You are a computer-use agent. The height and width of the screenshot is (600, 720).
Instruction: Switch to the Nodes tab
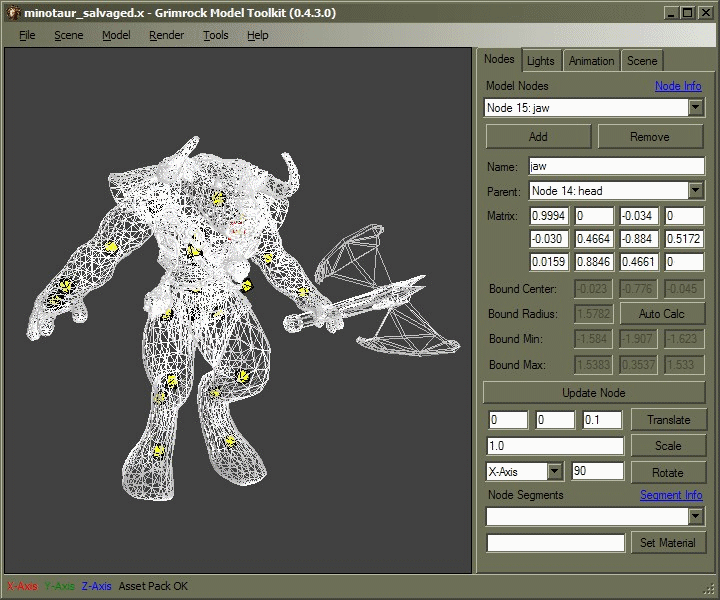click(x=499, y=59)
